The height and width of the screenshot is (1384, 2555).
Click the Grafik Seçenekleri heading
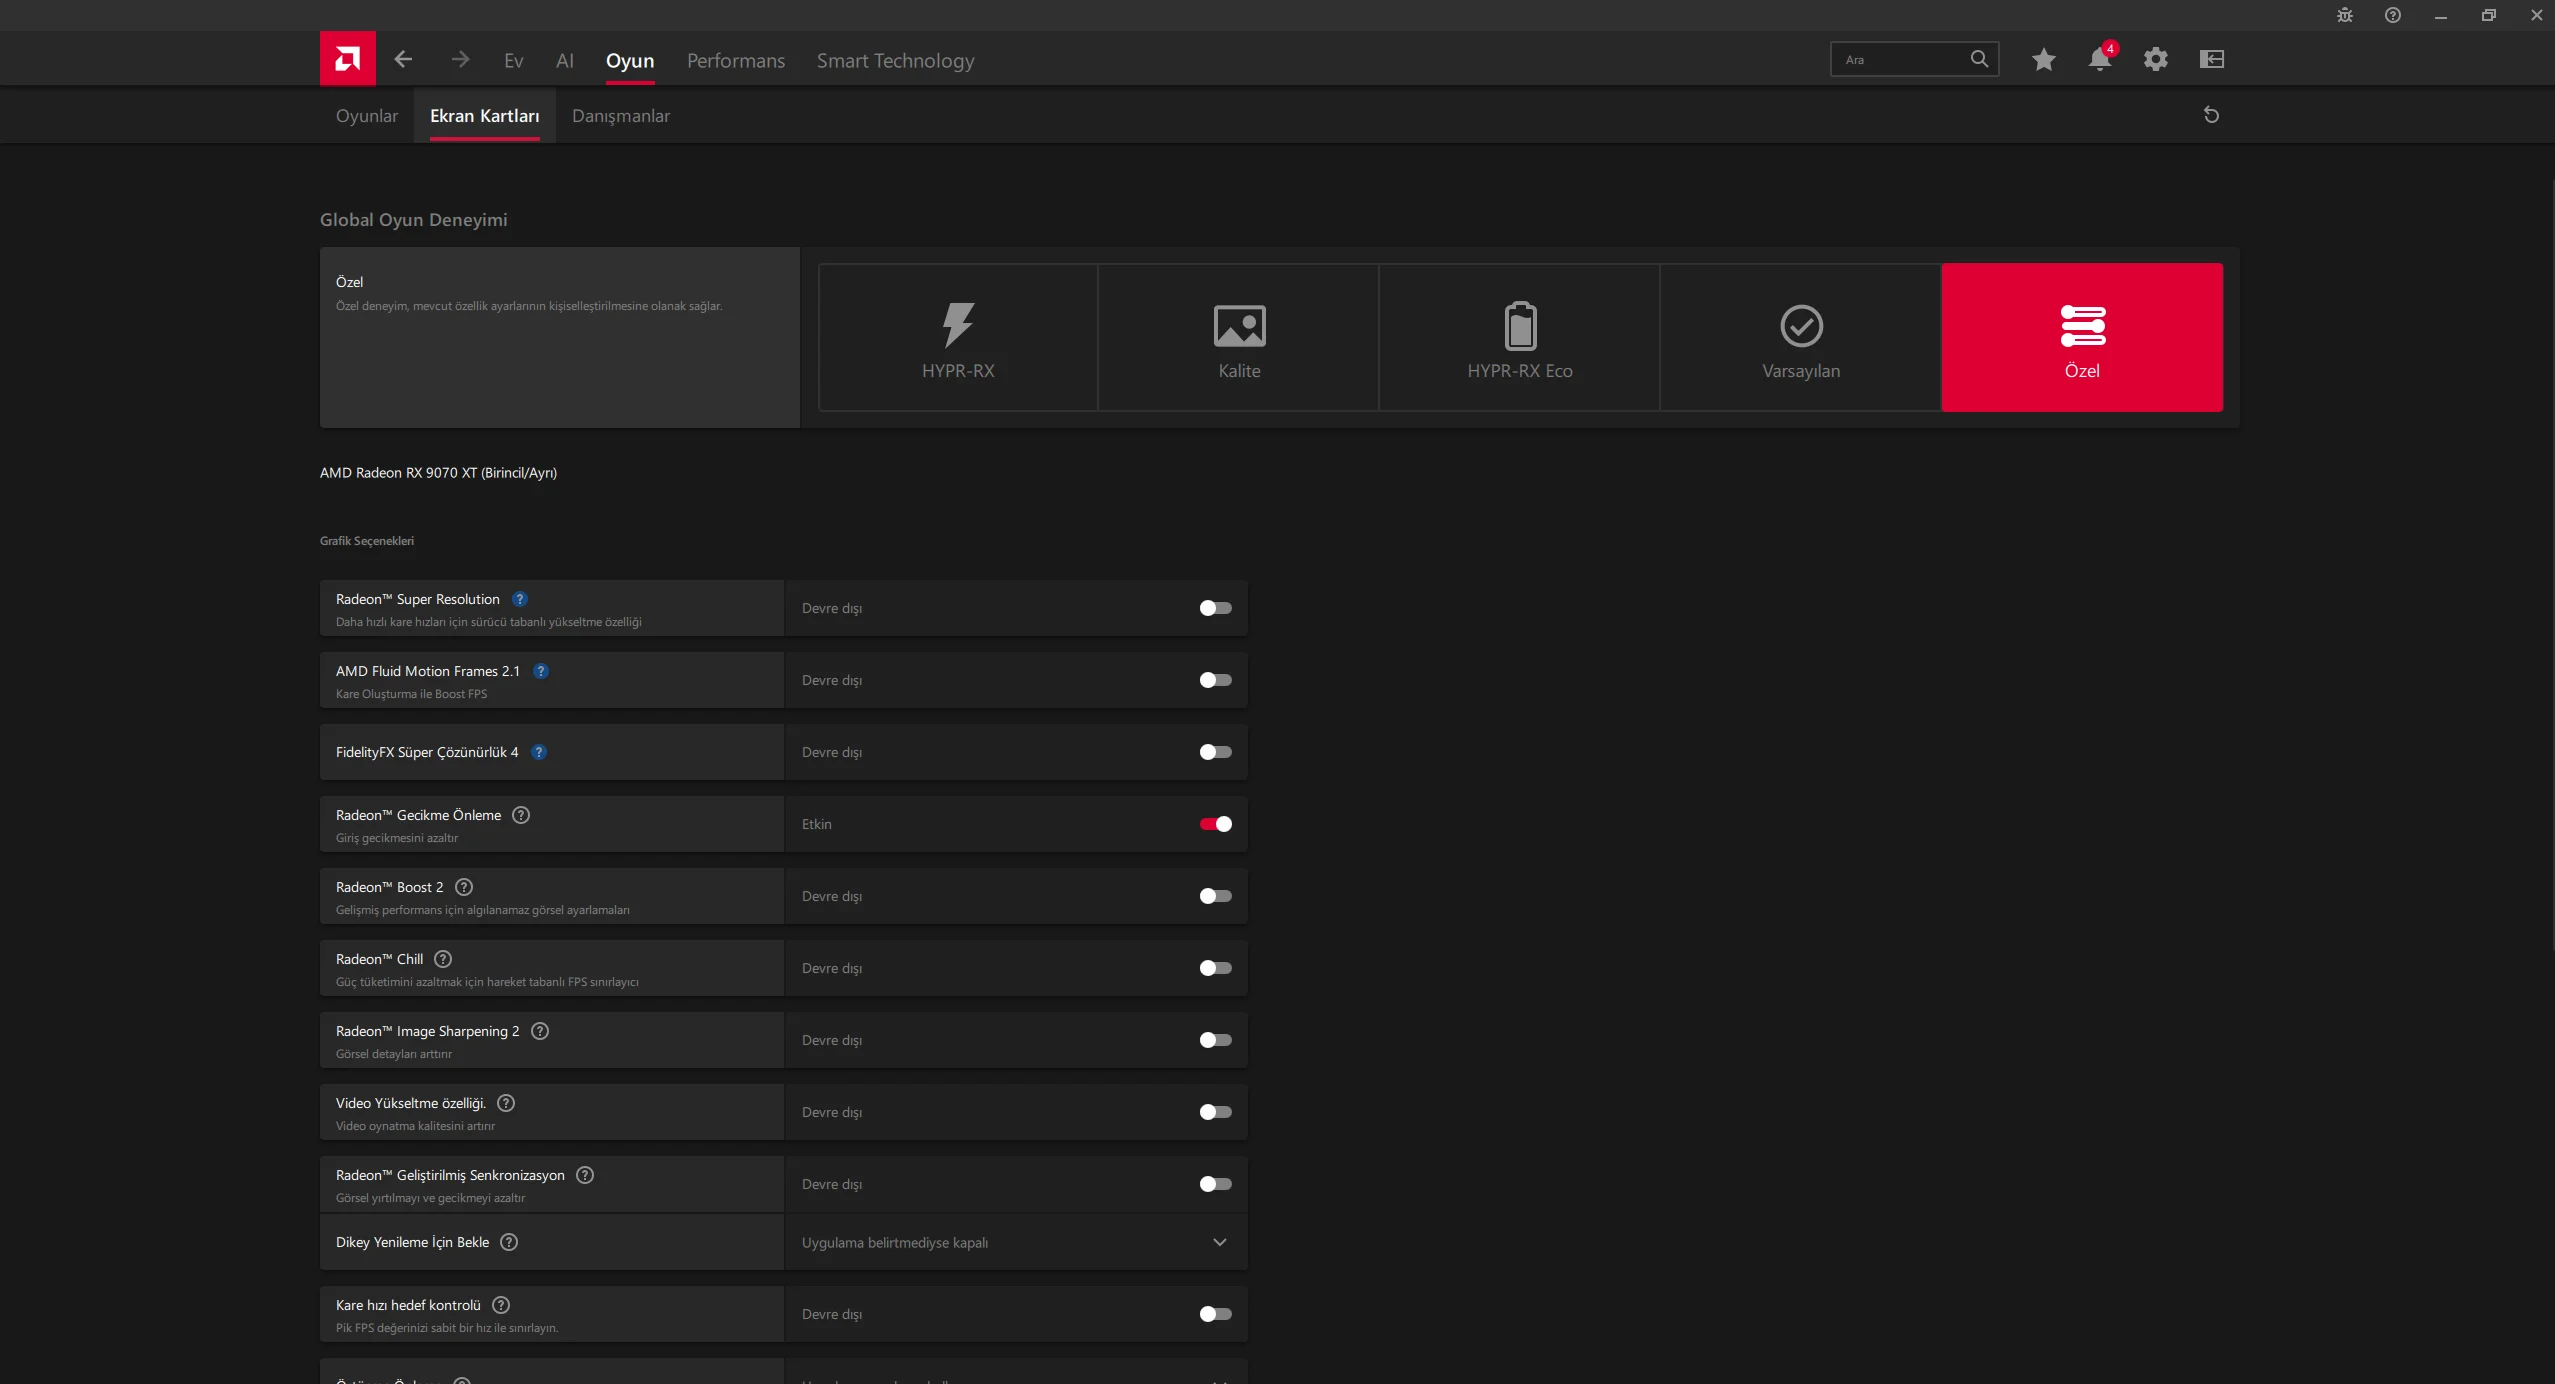pos(367,541)
